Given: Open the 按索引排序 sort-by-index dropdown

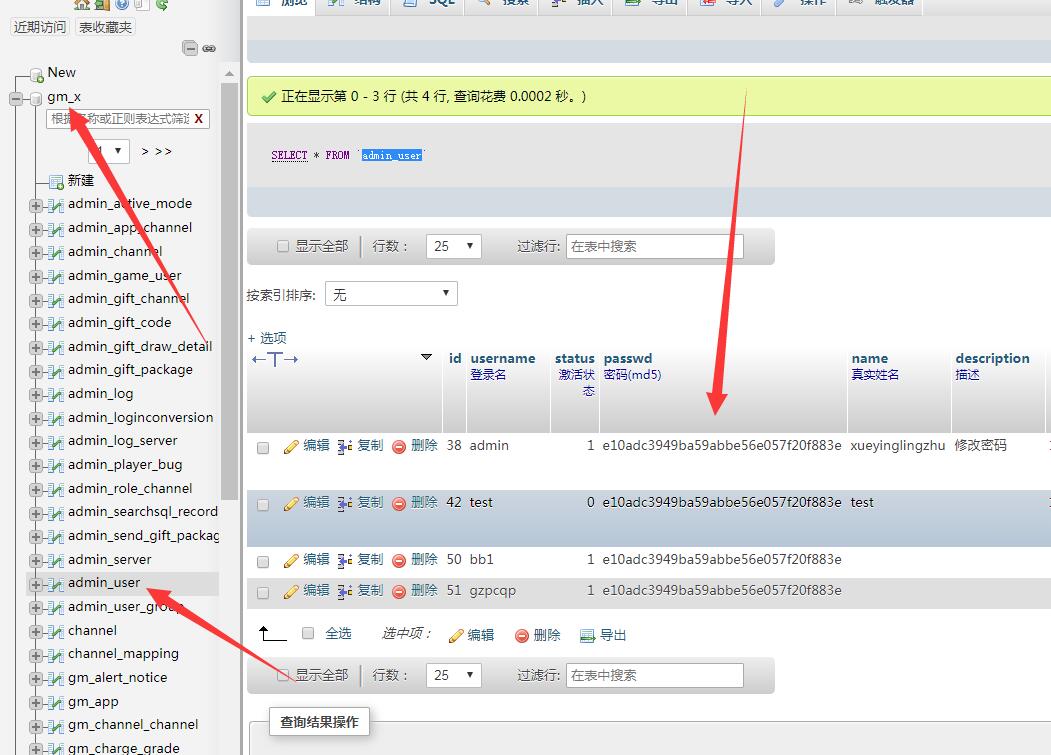Looking at the screenshot, I should 391,295.
